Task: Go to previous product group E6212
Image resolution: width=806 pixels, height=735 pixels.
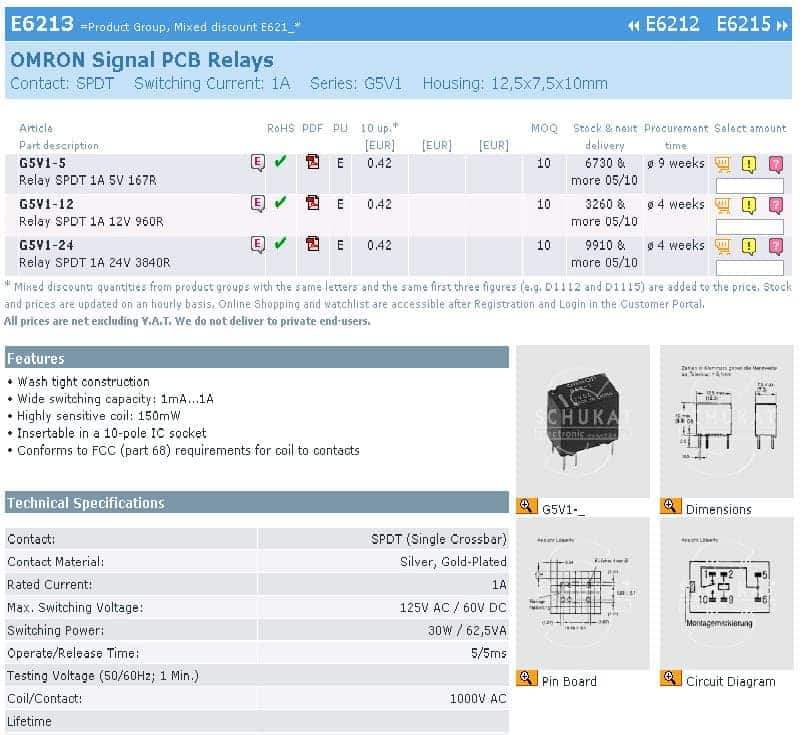Action: pos(664,24)
